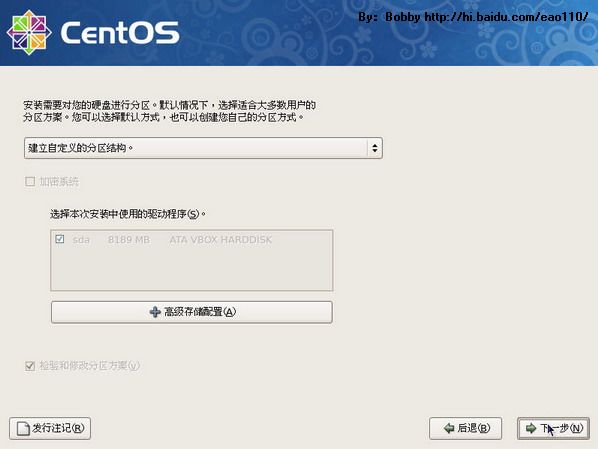Proceed with the 下一步(N) button
The height and width of the screenshot is (449, 598).
[553, 428]
